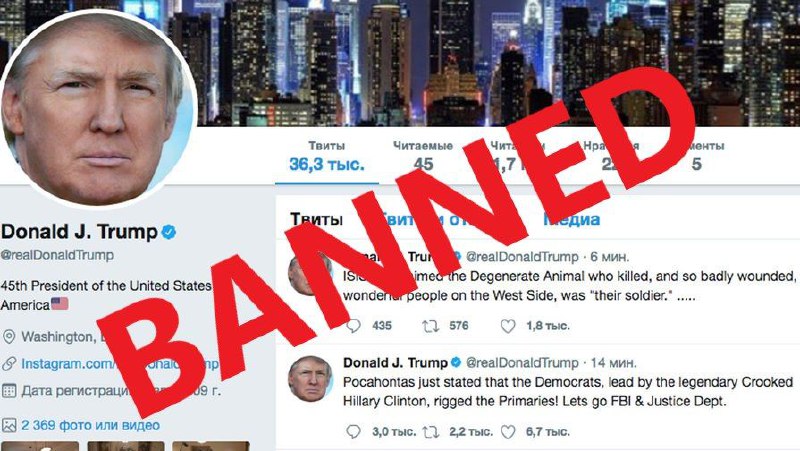This screenshot has width=800, height=451.
Task: Click reply icon on Degenerate Animal tweet
Action: pyautogui.click(x=353, y=326)
